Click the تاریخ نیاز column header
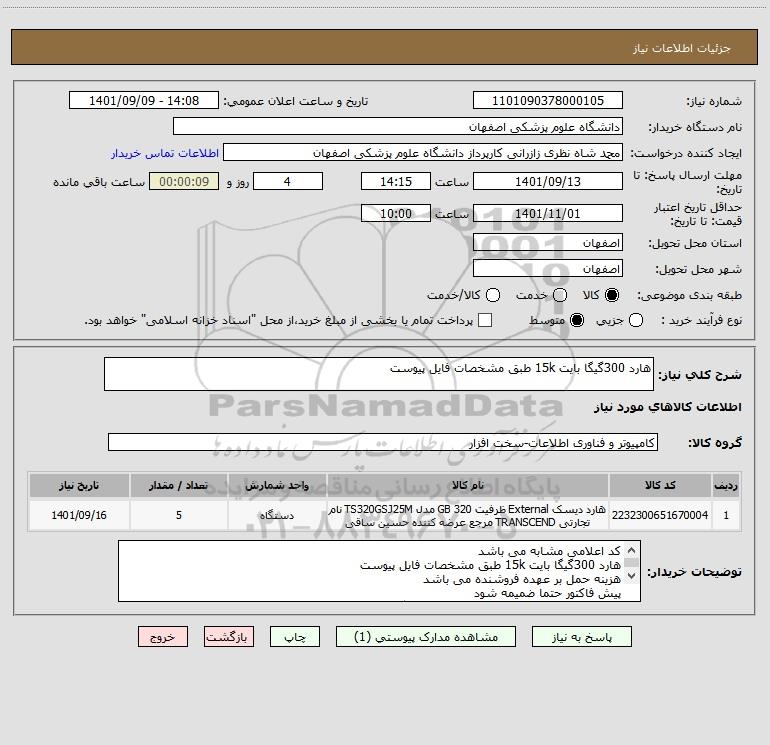Viewport: 770px width, 745px height. (79, 485)
